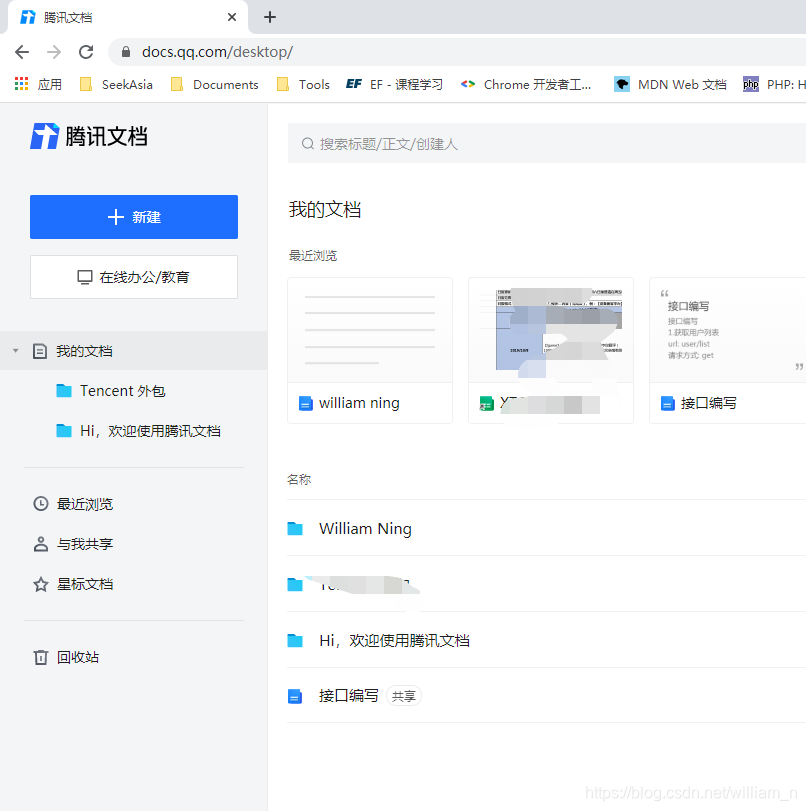Open Hi，欢迎使用腾讯文档 folder in list

coord(546,640)
